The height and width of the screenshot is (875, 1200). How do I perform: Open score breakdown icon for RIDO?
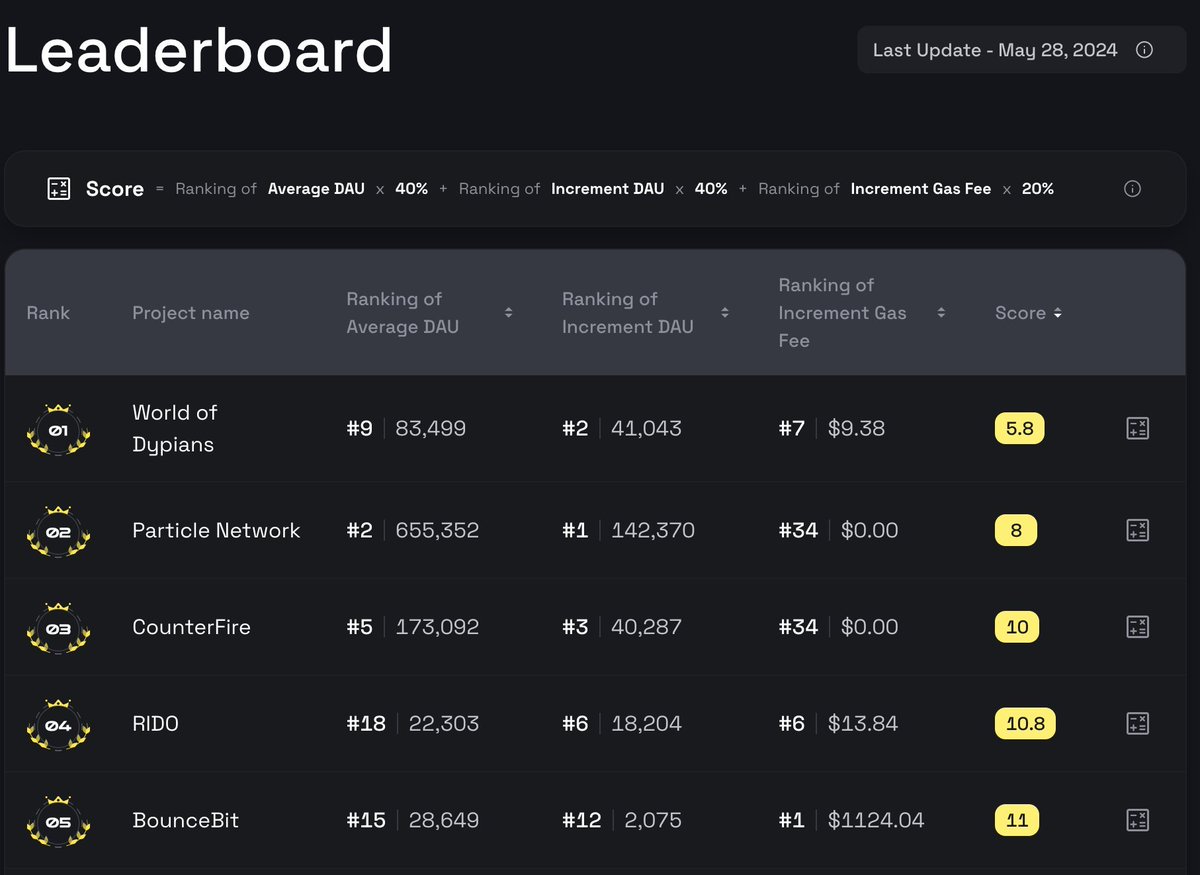(x=1137, y=723)
